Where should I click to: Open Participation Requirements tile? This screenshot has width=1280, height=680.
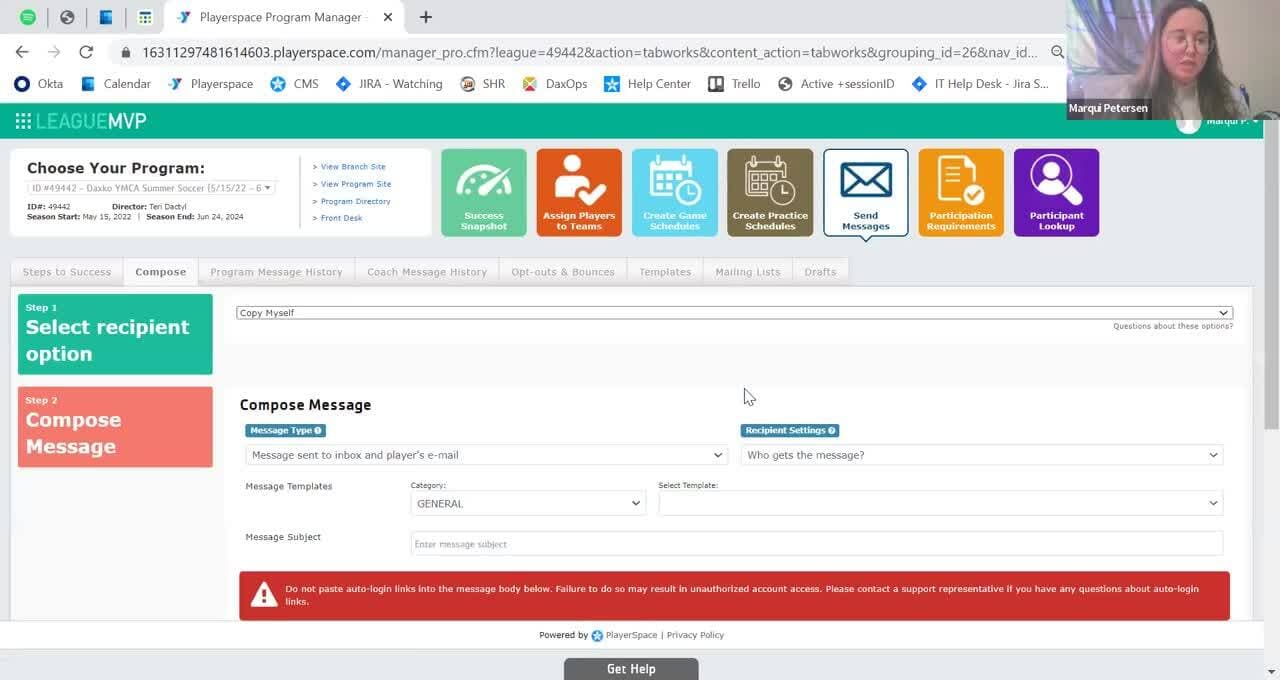tap(961, 192)
